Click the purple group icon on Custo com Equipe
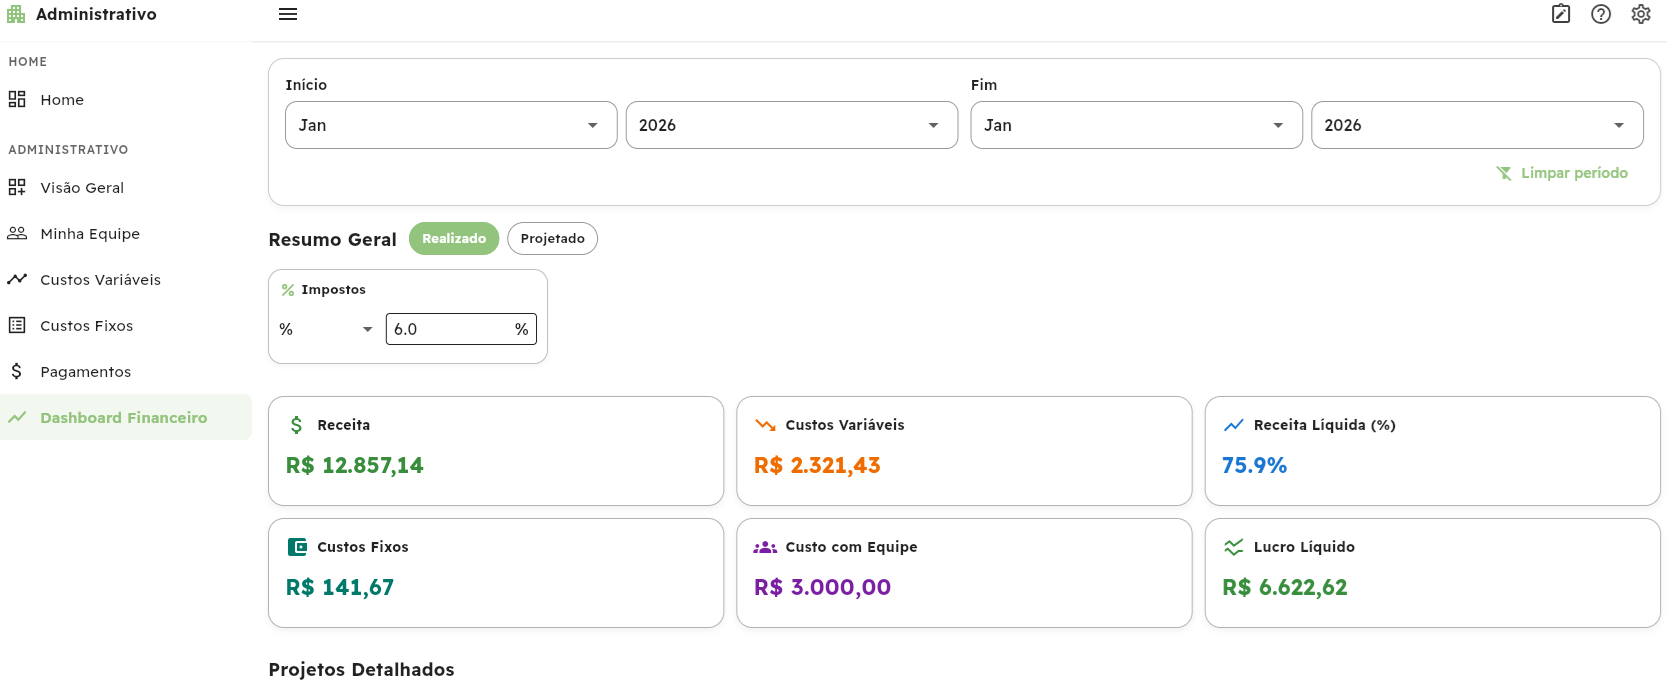 coord(765,547)
